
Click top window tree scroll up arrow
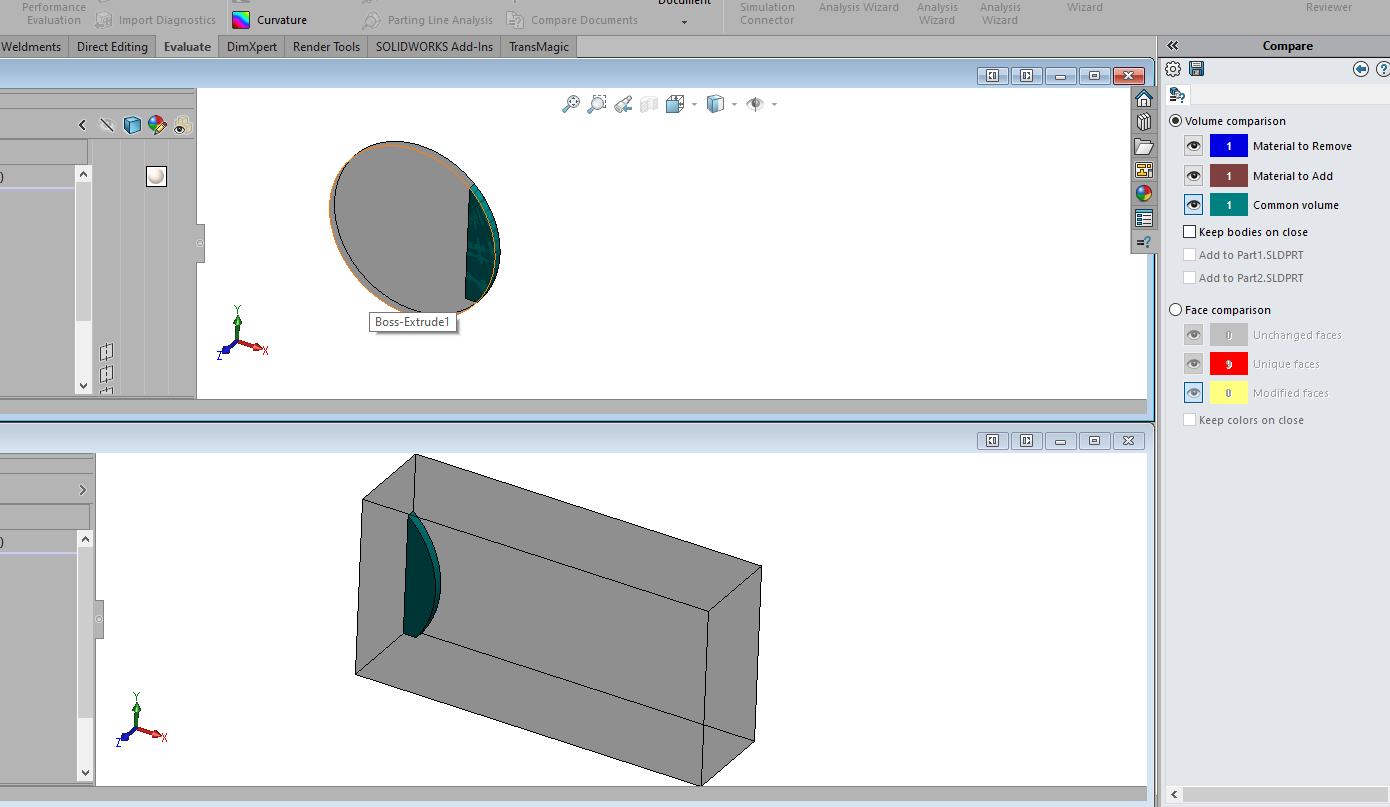coord(83,174)
